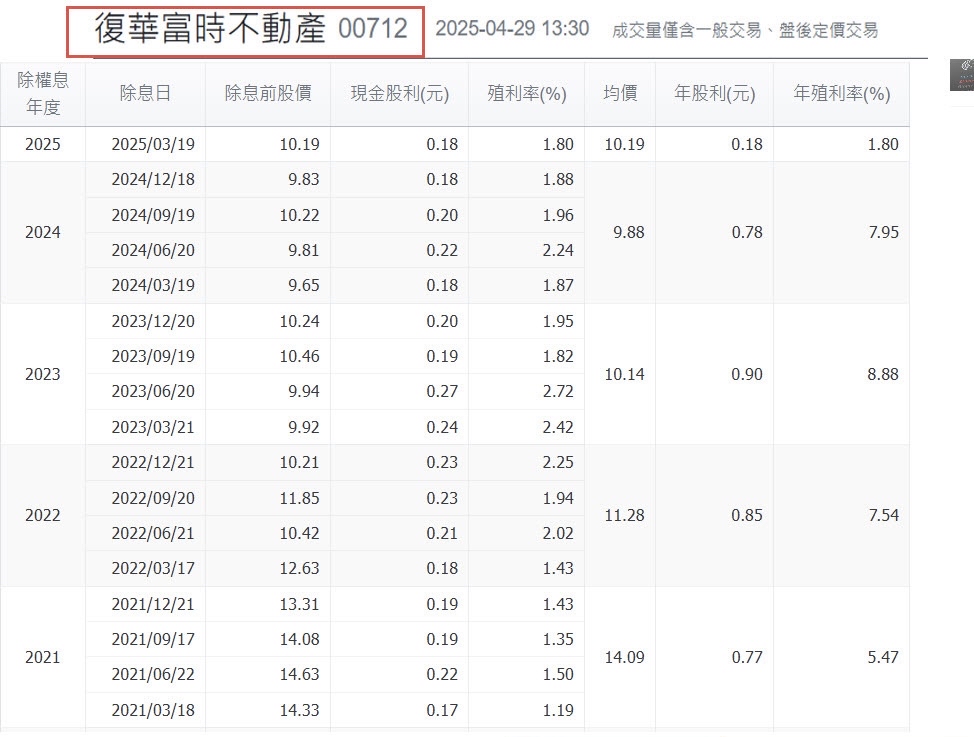Click the 除息前股價 column header
The image size is (974, 737).
268,93
